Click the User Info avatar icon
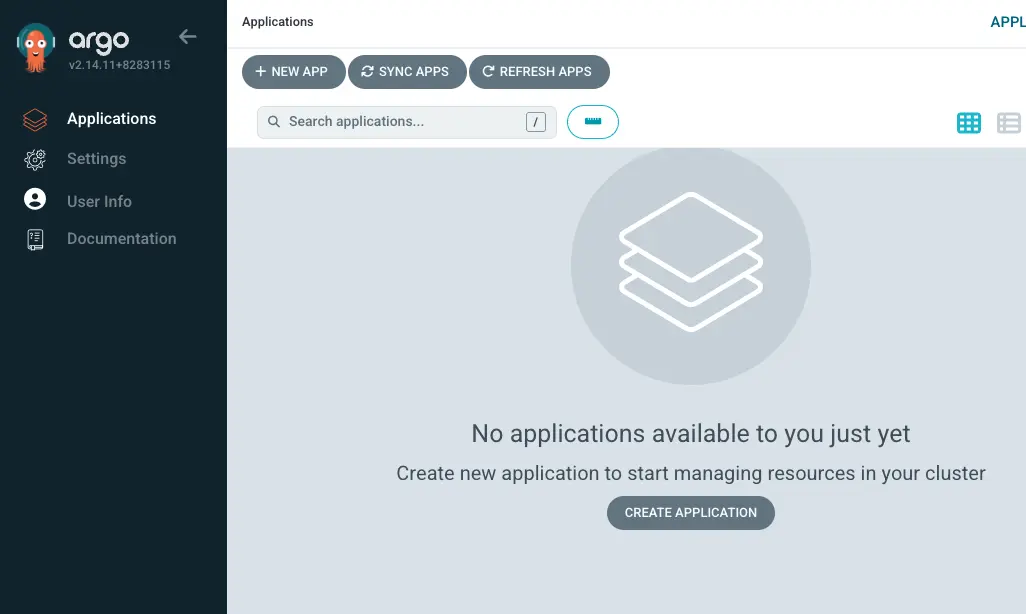Image resolution: width=1026 pixels, height=614 pixels. [33, 199]
